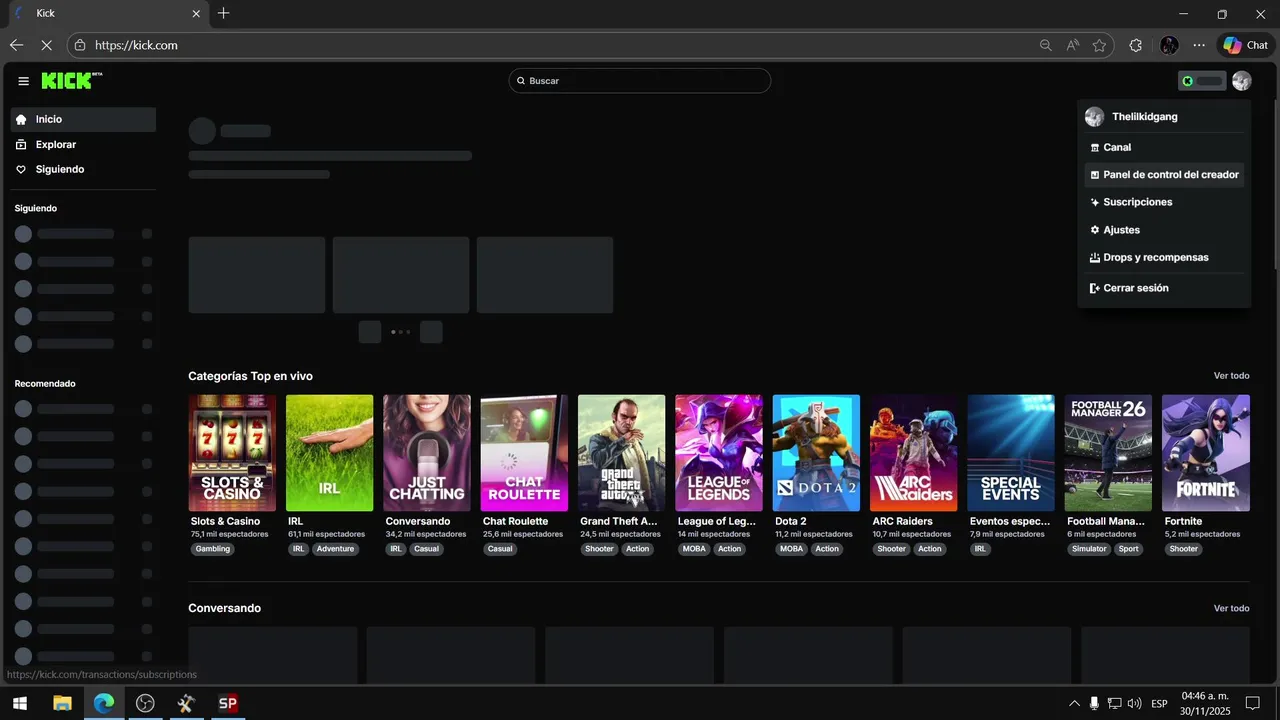Open Chat Roulette category thumbnail
1280x720 pixels.
point(524,453)
